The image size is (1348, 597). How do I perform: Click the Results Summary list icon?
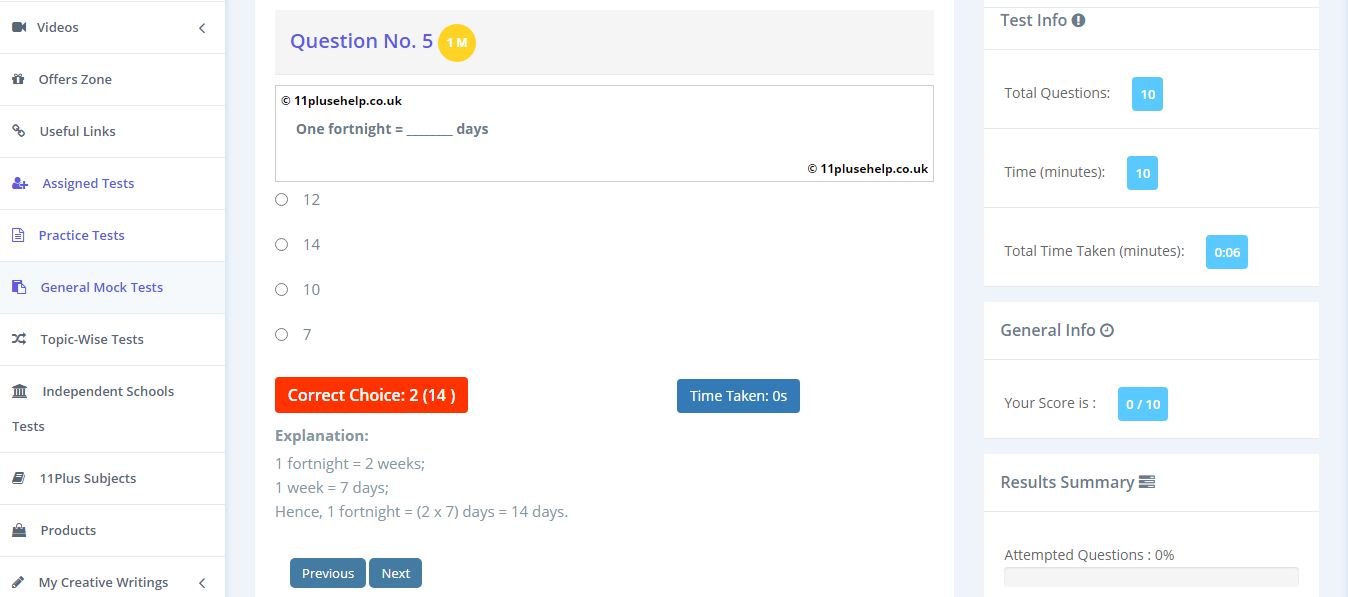pos(1147,482)
